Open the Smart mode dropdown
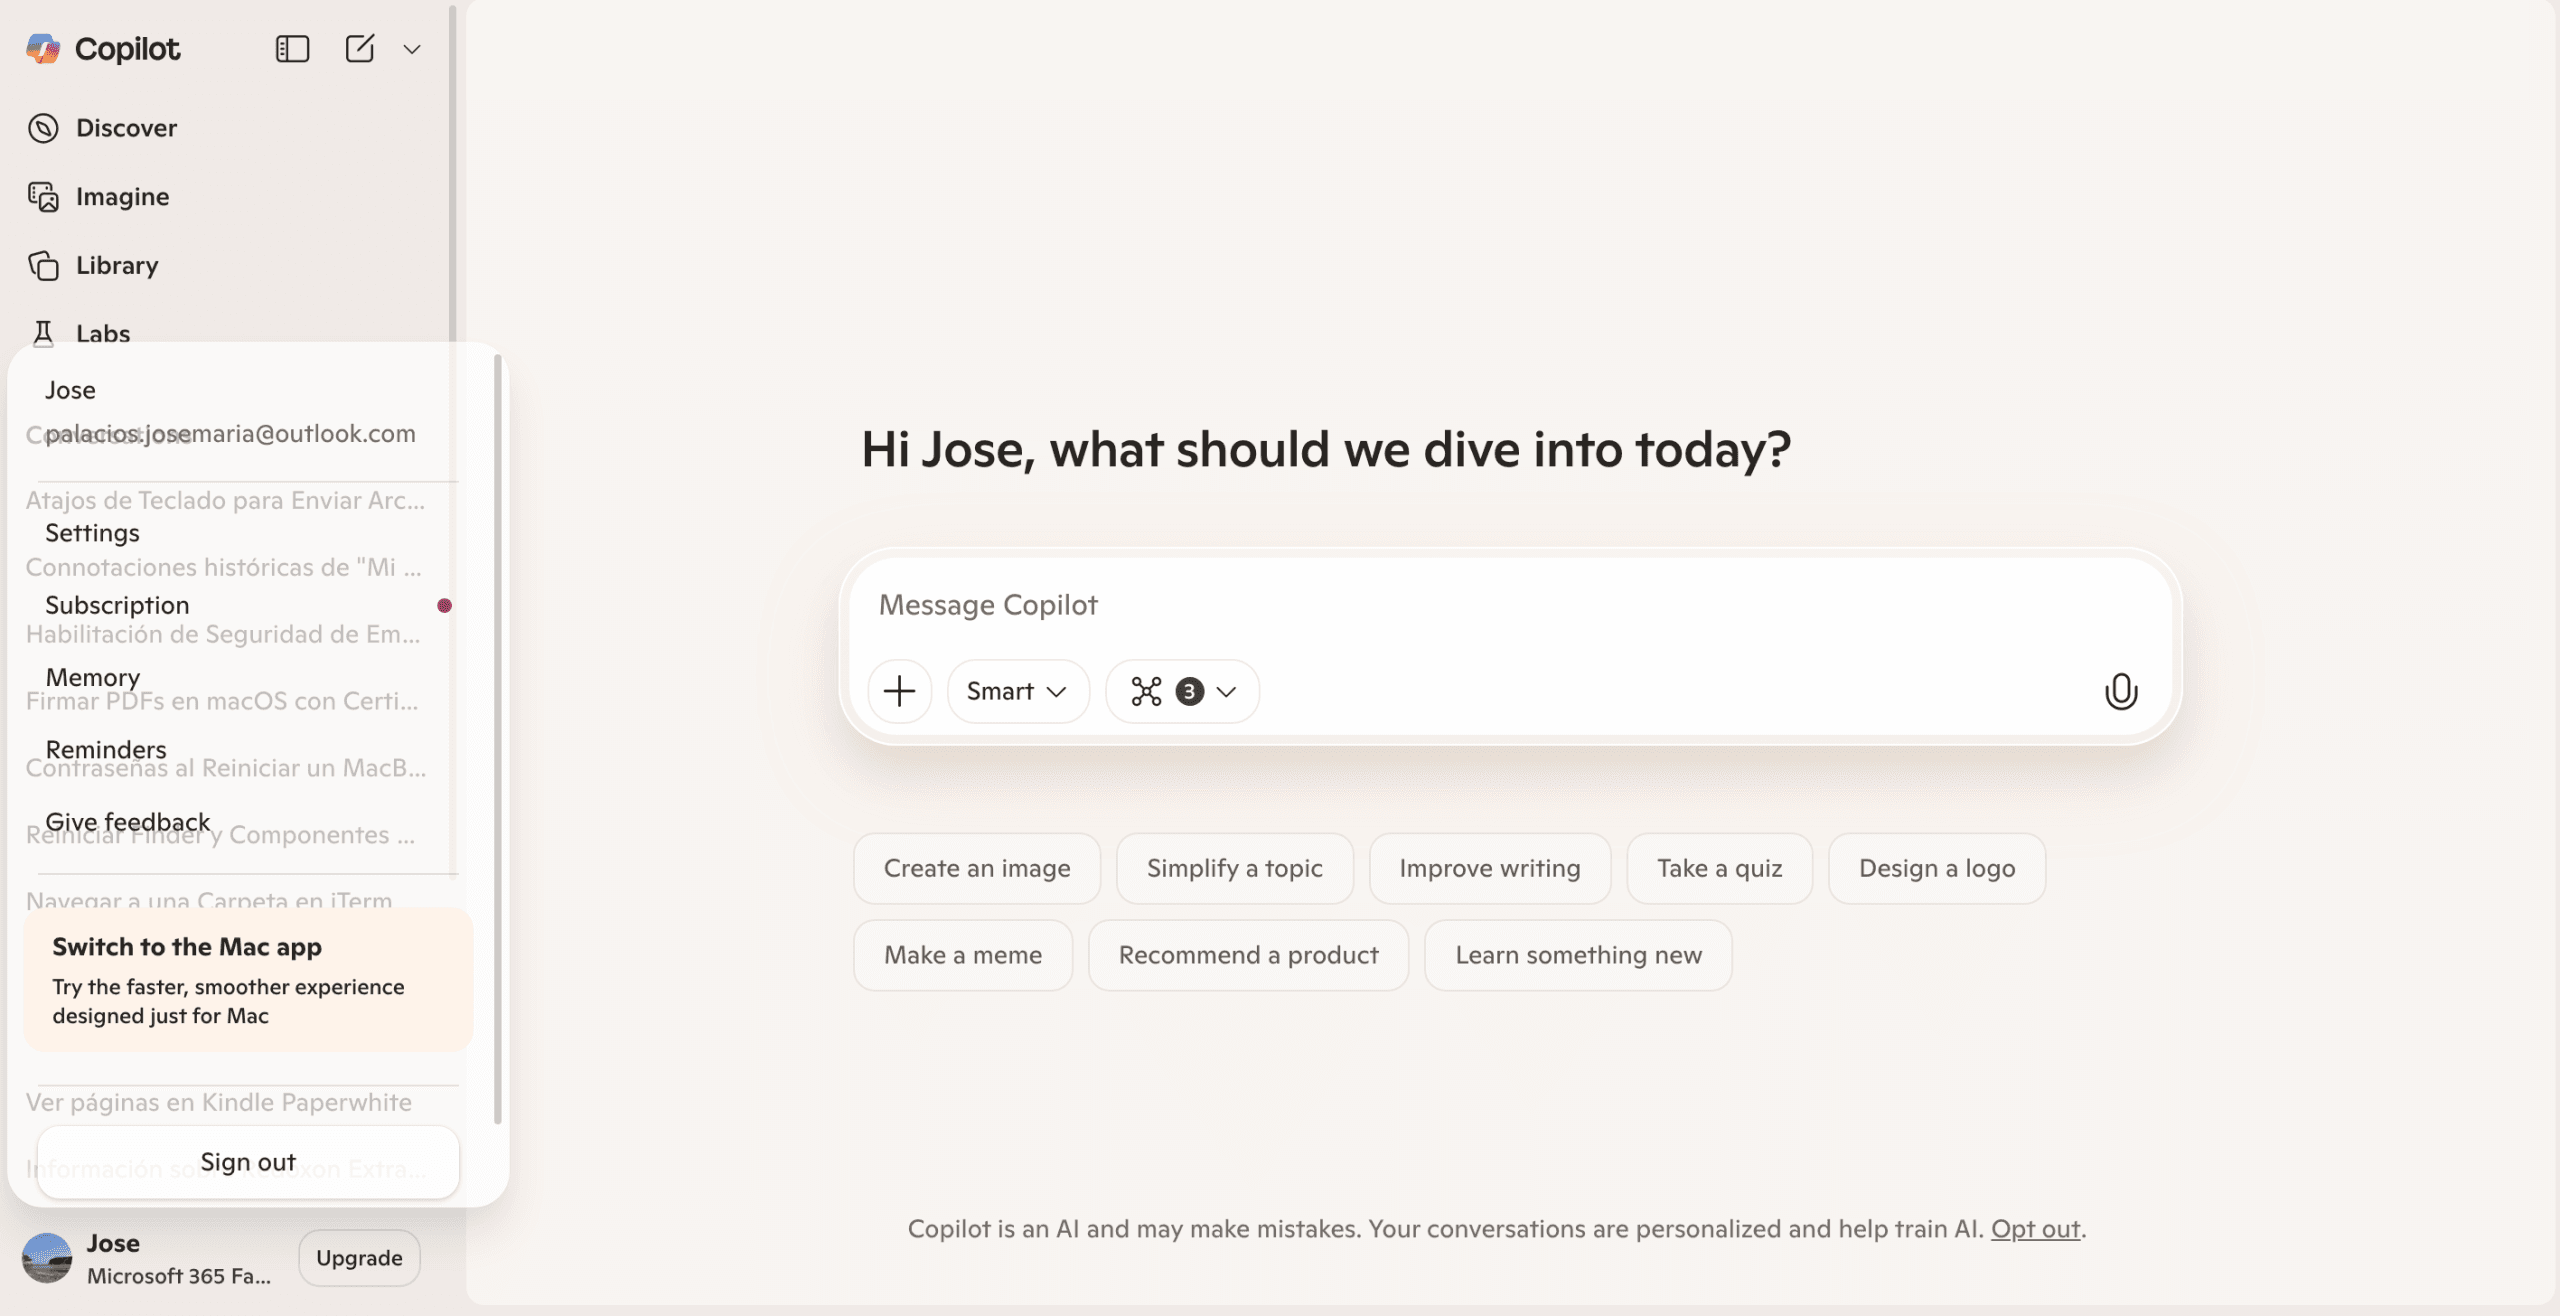2560x1316 pixels. tap(1017, 691)
